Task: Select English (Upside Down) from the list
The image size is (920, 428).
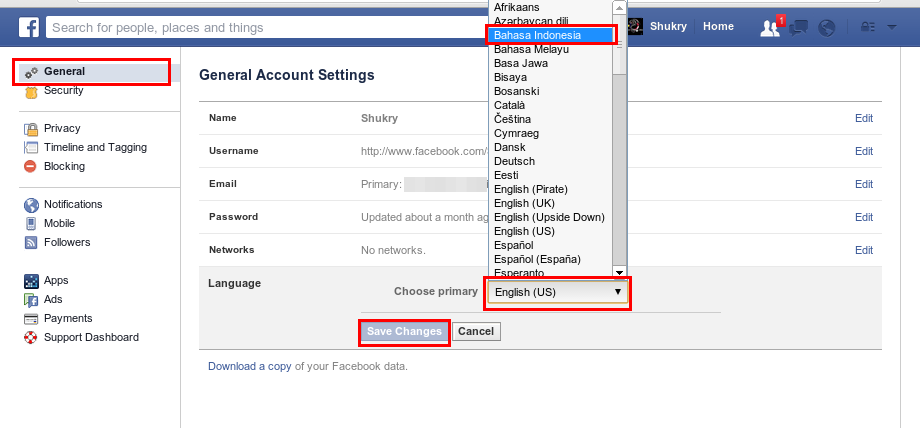Action: coord(550,217)
